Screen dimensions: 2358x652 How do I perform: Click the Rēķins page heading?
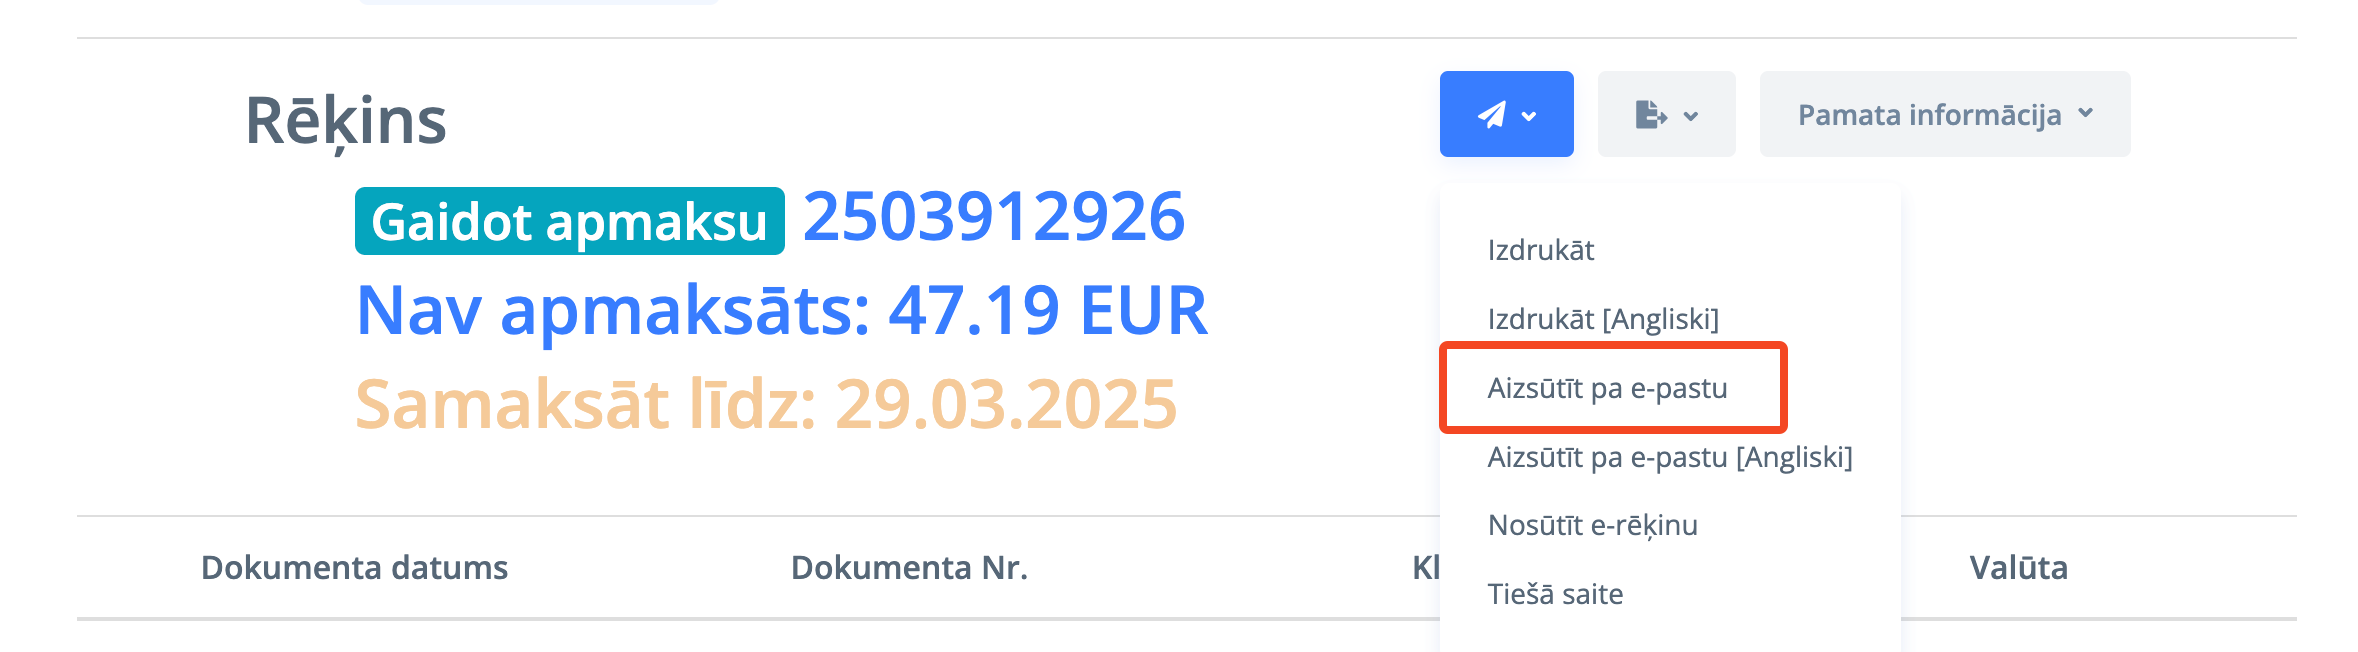(x=345, y=121)
